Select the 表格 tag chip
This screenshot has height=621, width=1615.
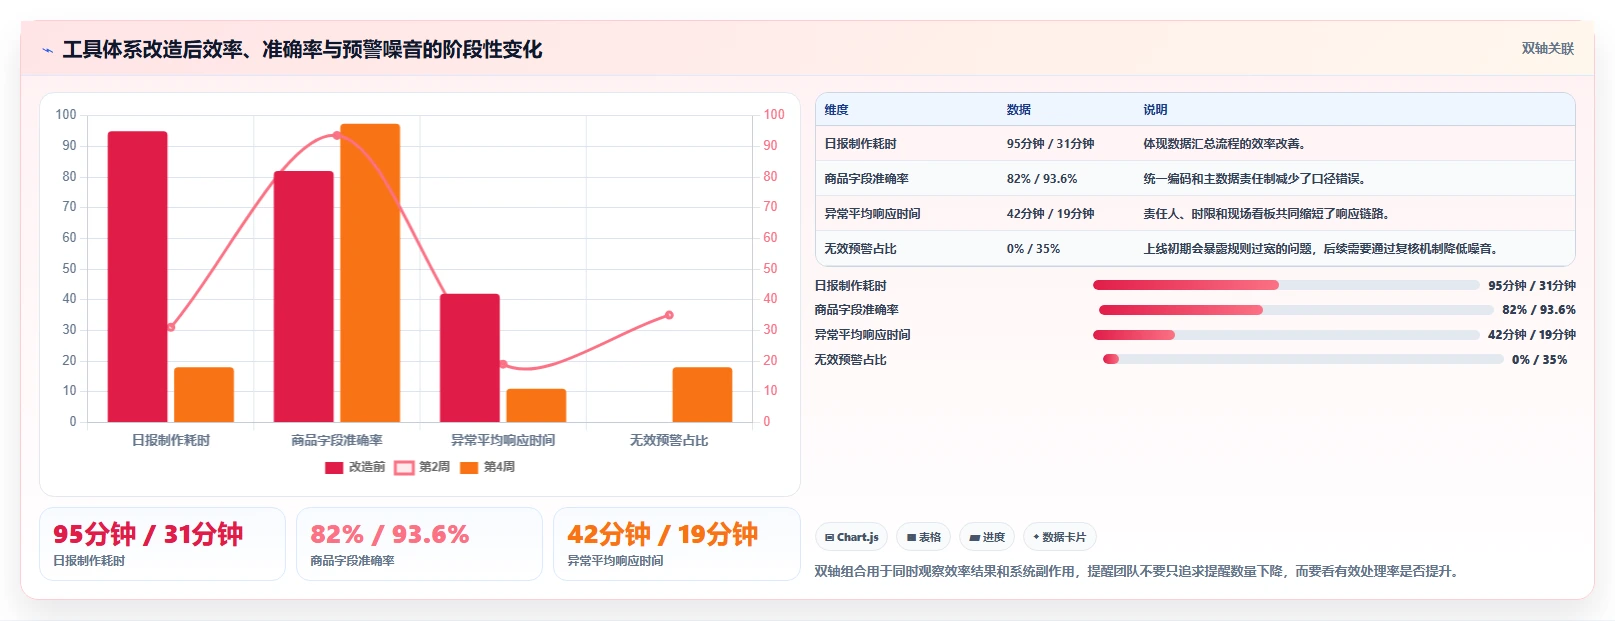pos(923,537)
